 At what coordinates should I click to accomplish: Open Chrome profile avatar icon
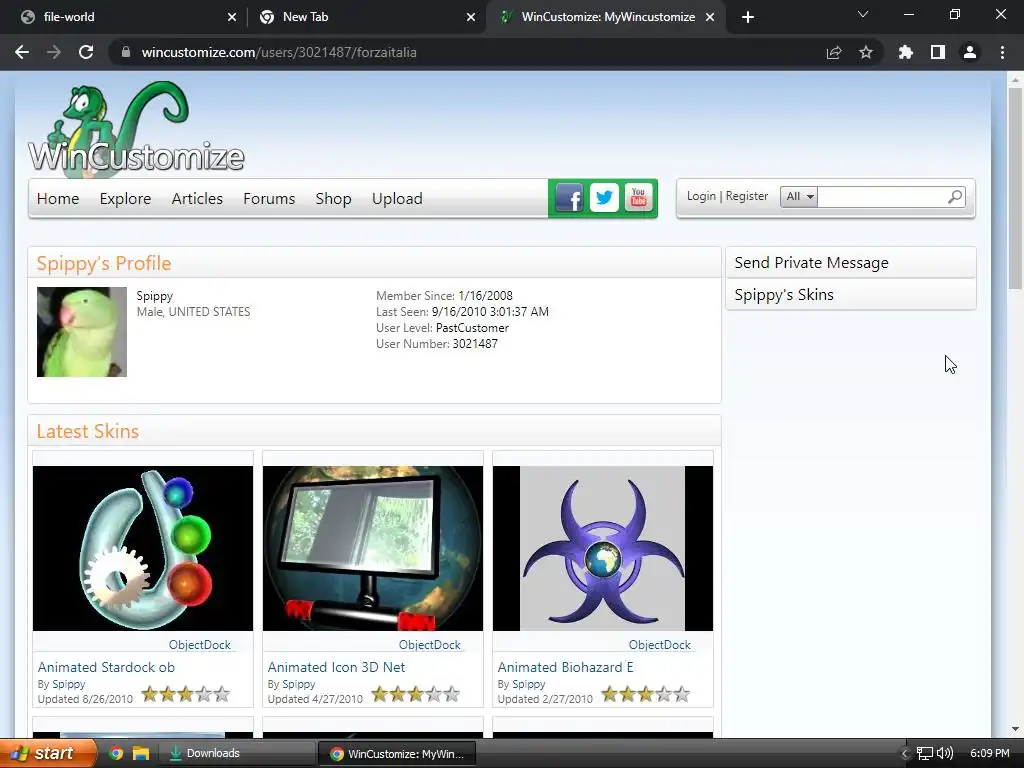pos(970,52)
